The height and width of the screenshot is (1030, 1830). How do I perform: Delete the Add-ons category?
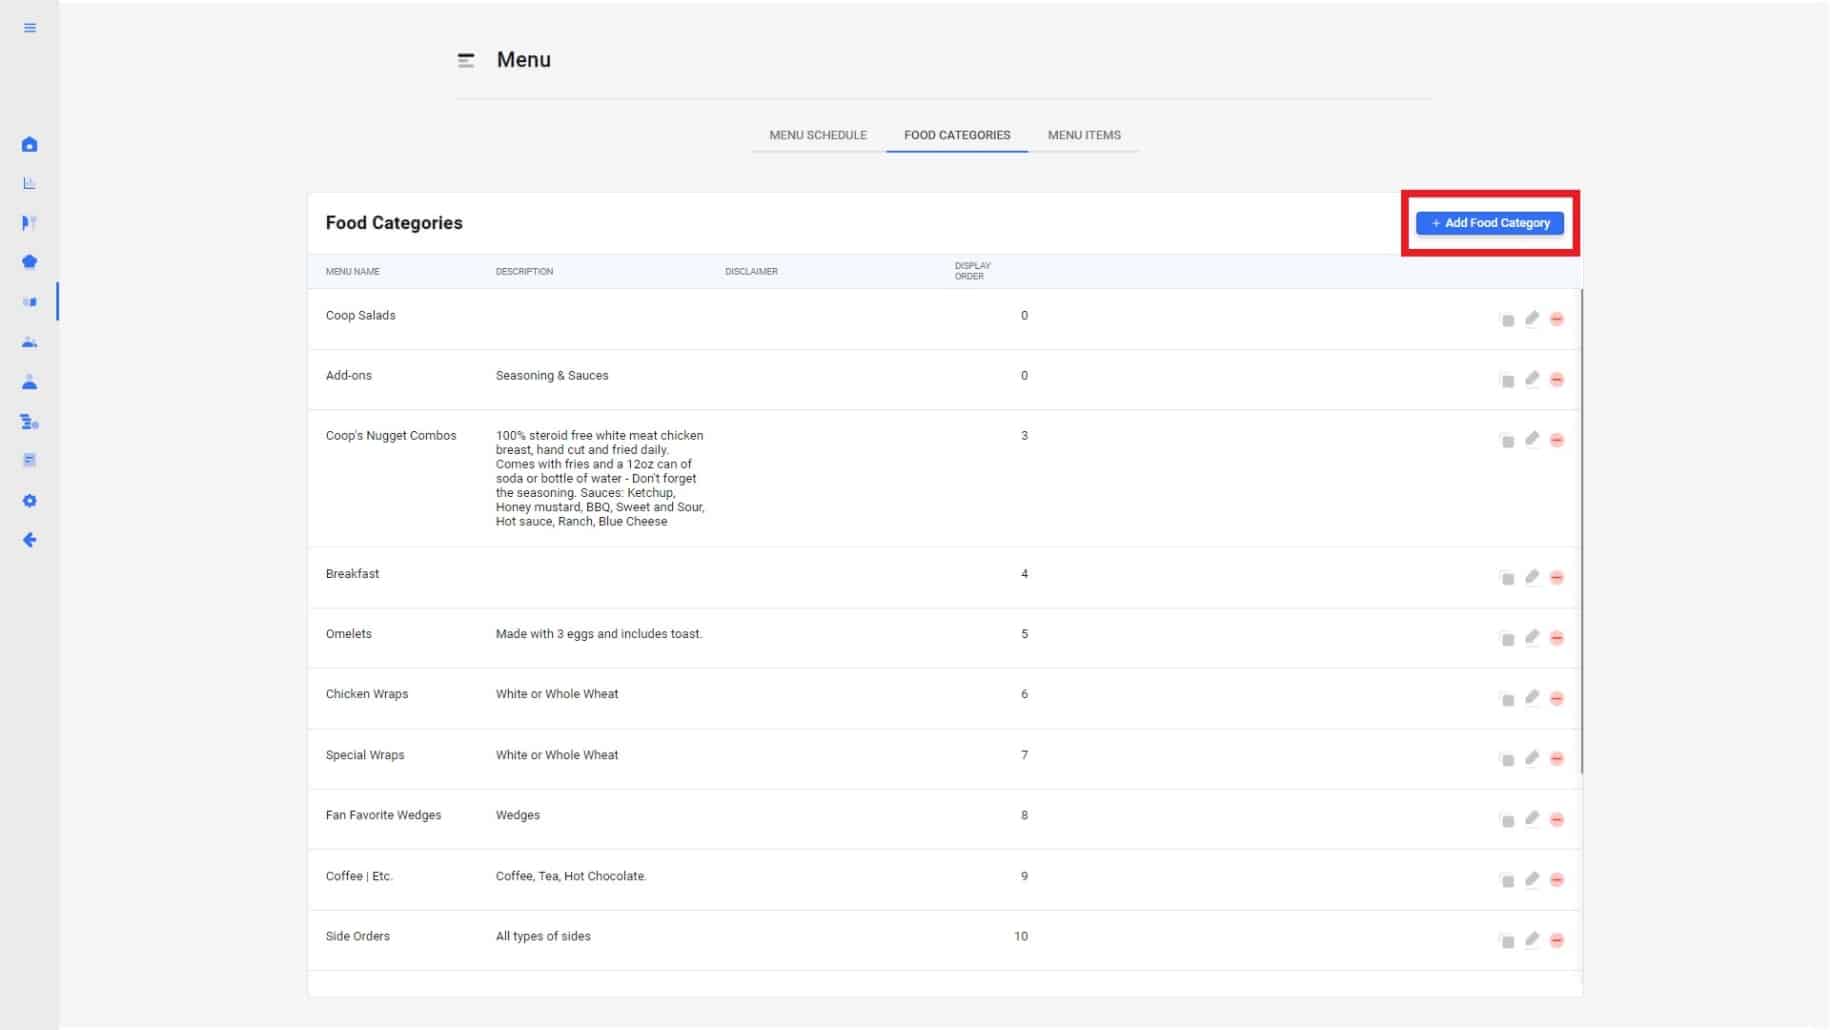(1557, 379)
